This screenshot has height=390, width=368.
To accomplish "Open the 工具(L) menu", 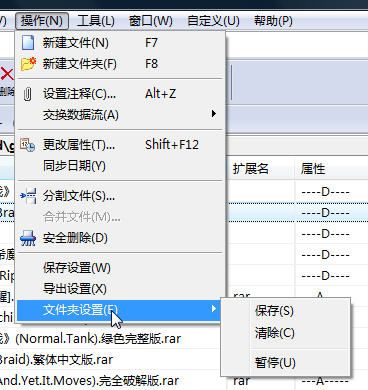I will (x=96, y=21).
